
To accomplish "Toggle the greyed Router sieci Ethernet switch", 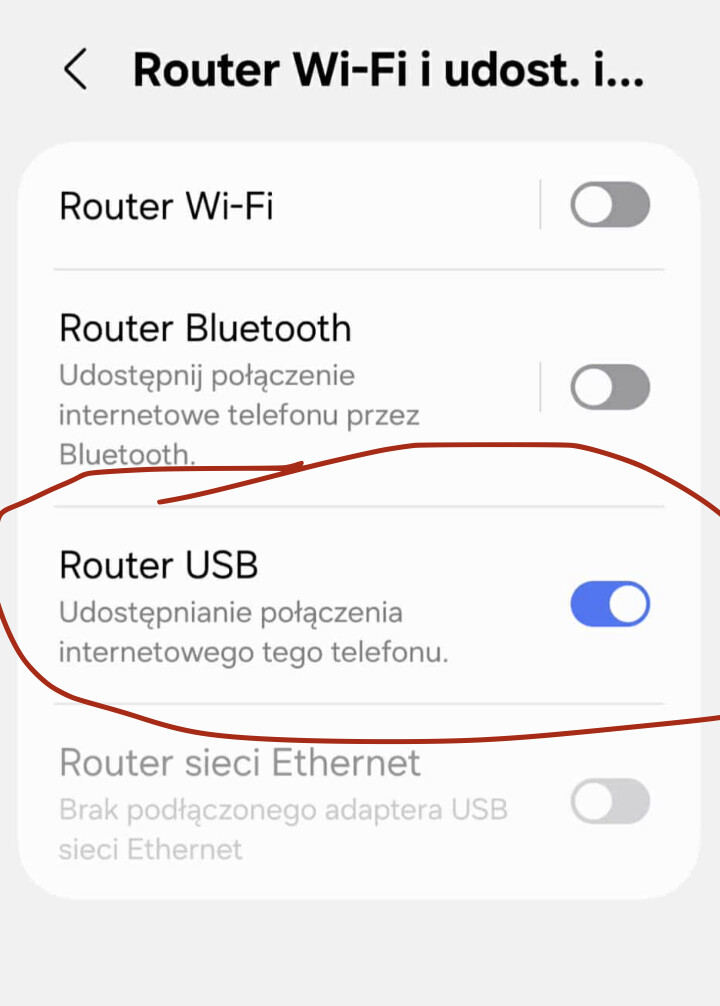I will click(x=610, y=801).
